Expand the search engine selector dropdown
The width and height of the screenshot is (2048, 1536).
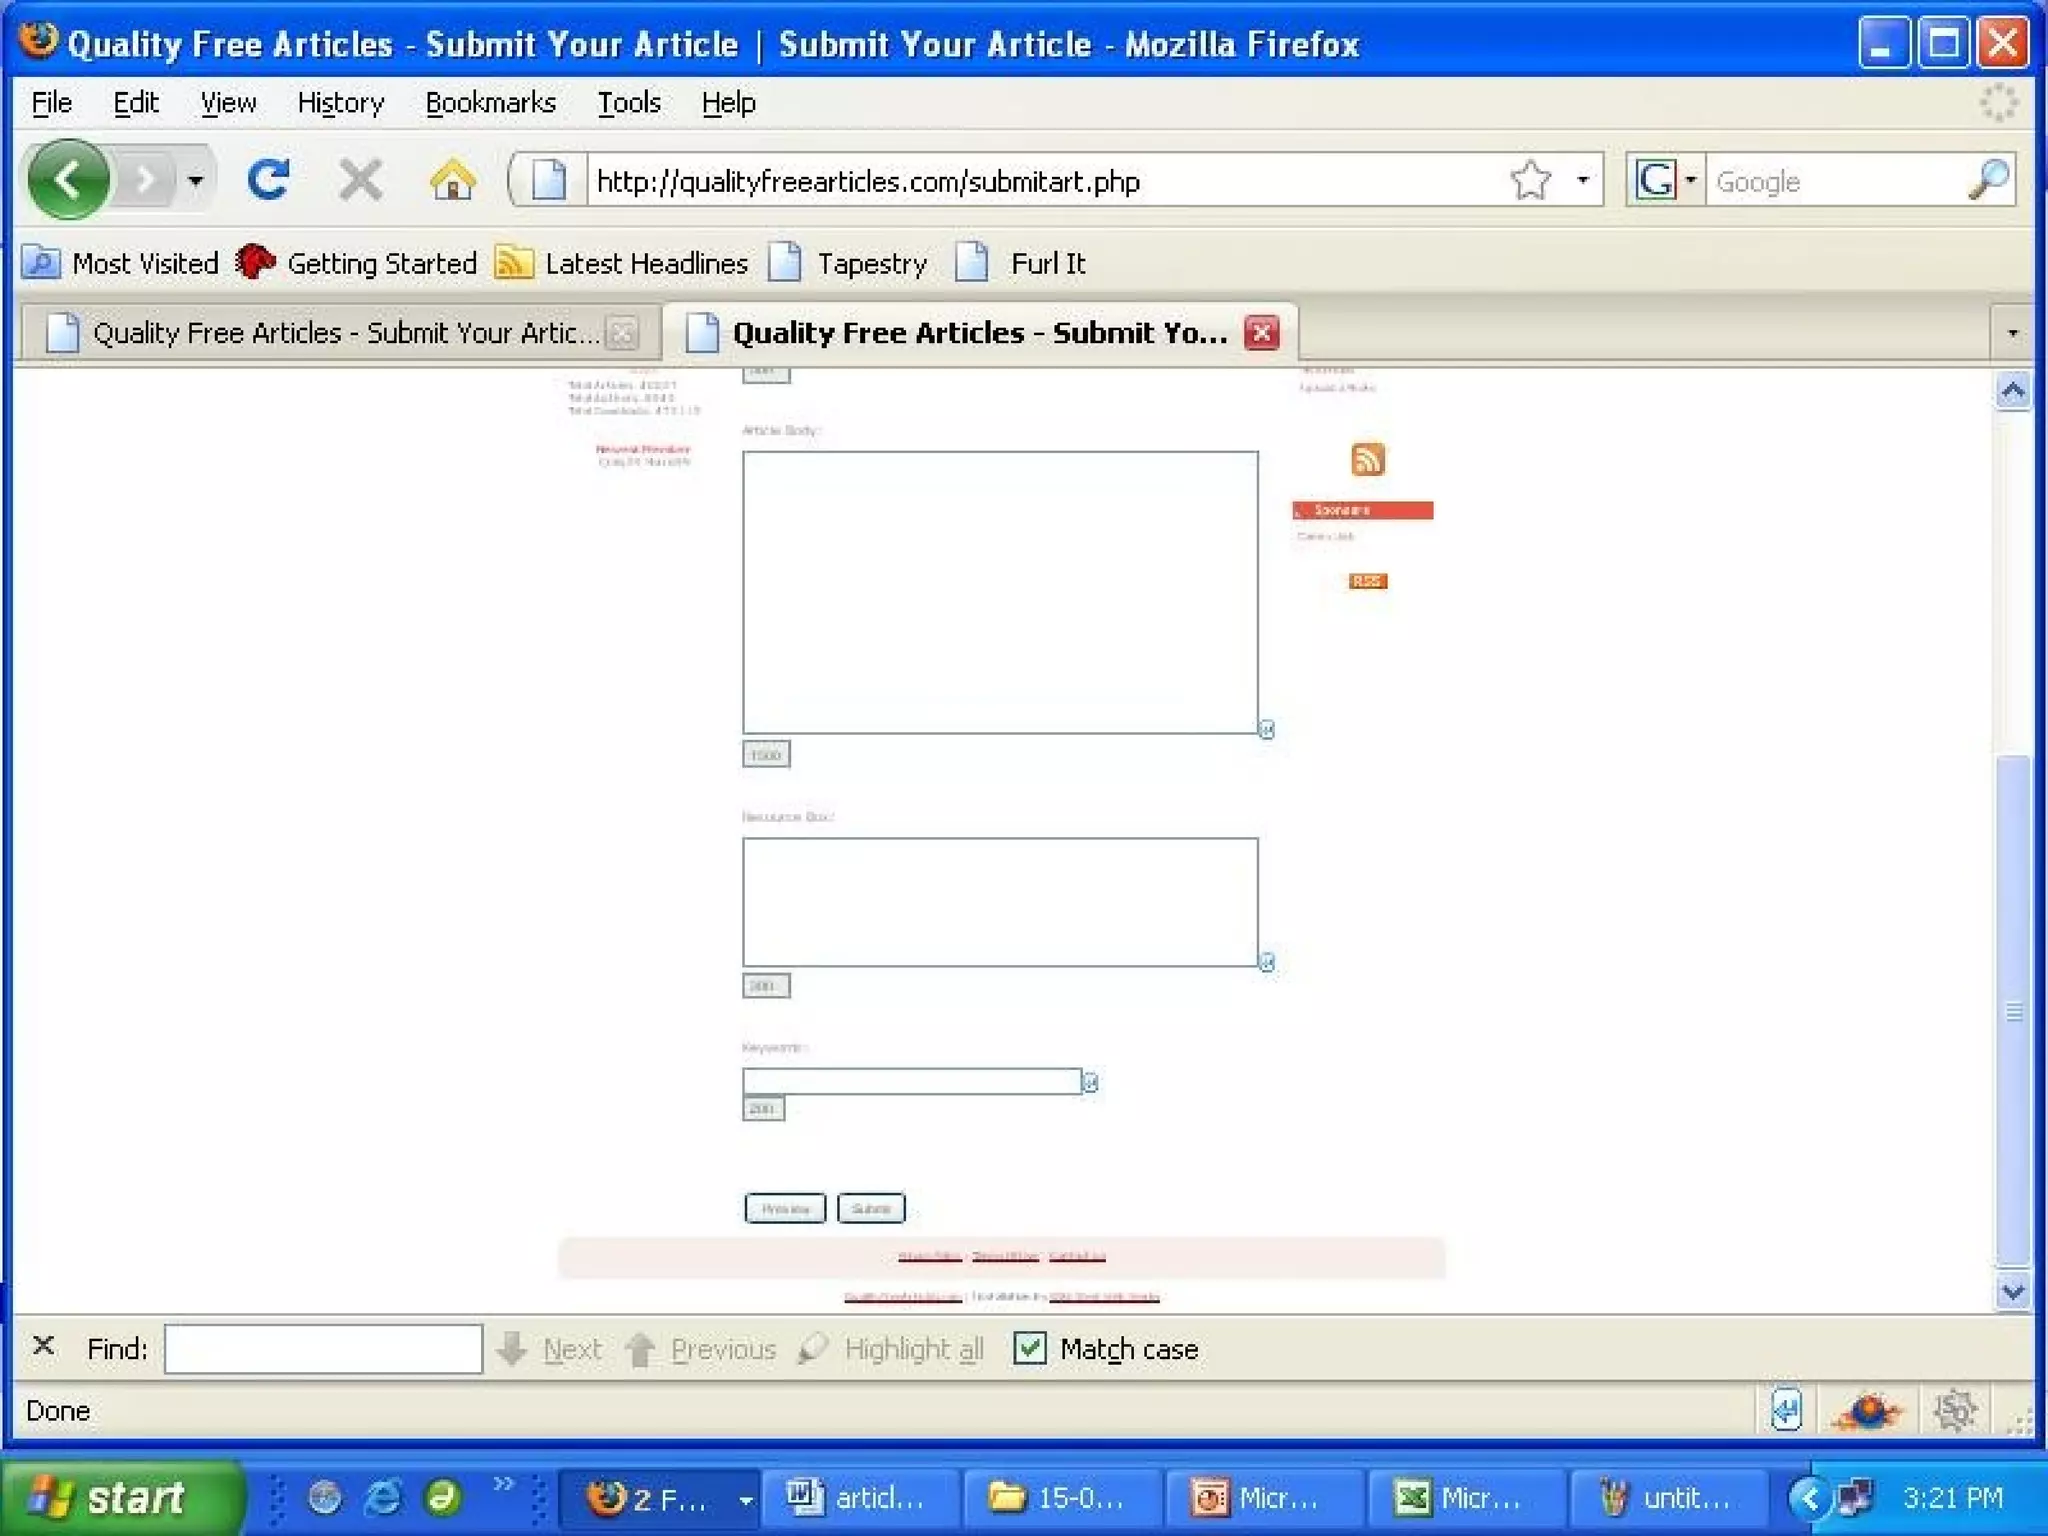pyautogui.click(x=1690, y=181)
